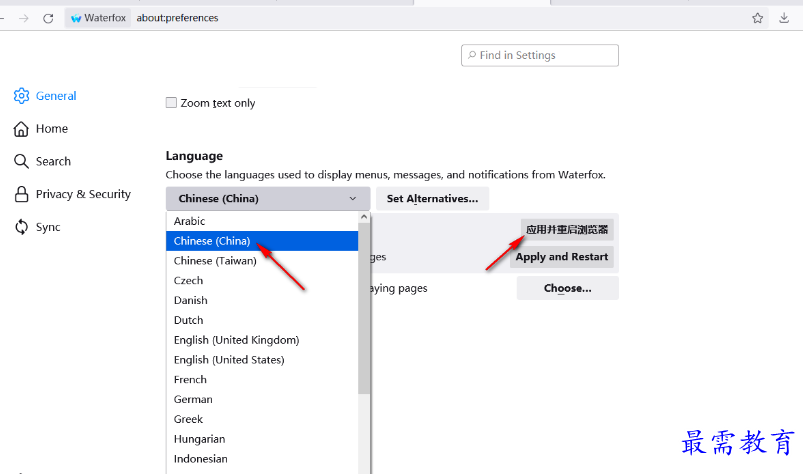Select Hungarian language option
803x474 pixels.
pos(262,439)
